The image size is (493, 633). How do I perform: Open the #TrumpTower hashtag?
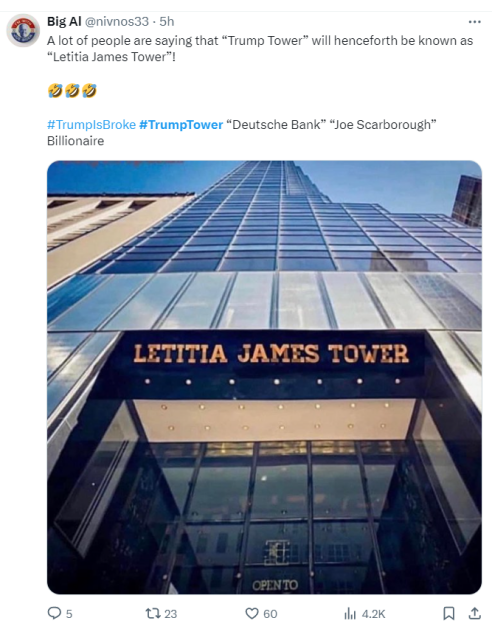tap(181, 125)
